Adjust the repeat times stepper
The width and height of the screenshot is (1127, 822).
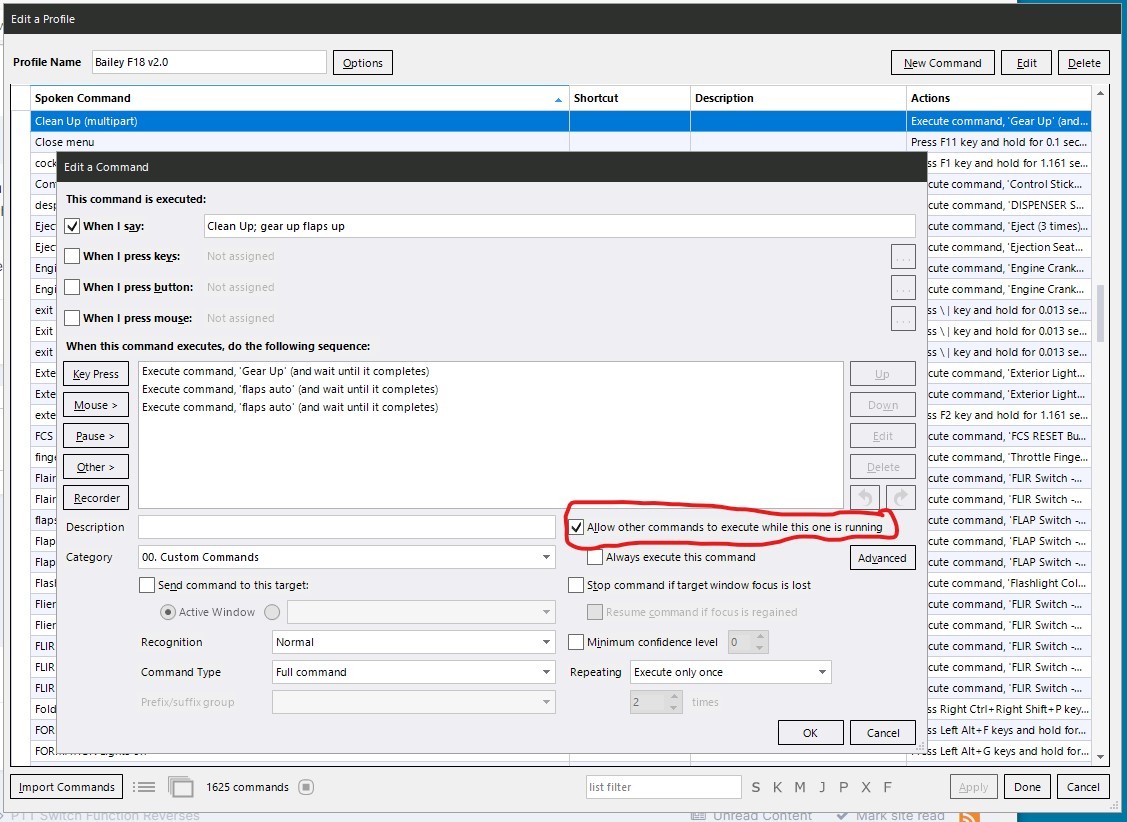(673, 703)
